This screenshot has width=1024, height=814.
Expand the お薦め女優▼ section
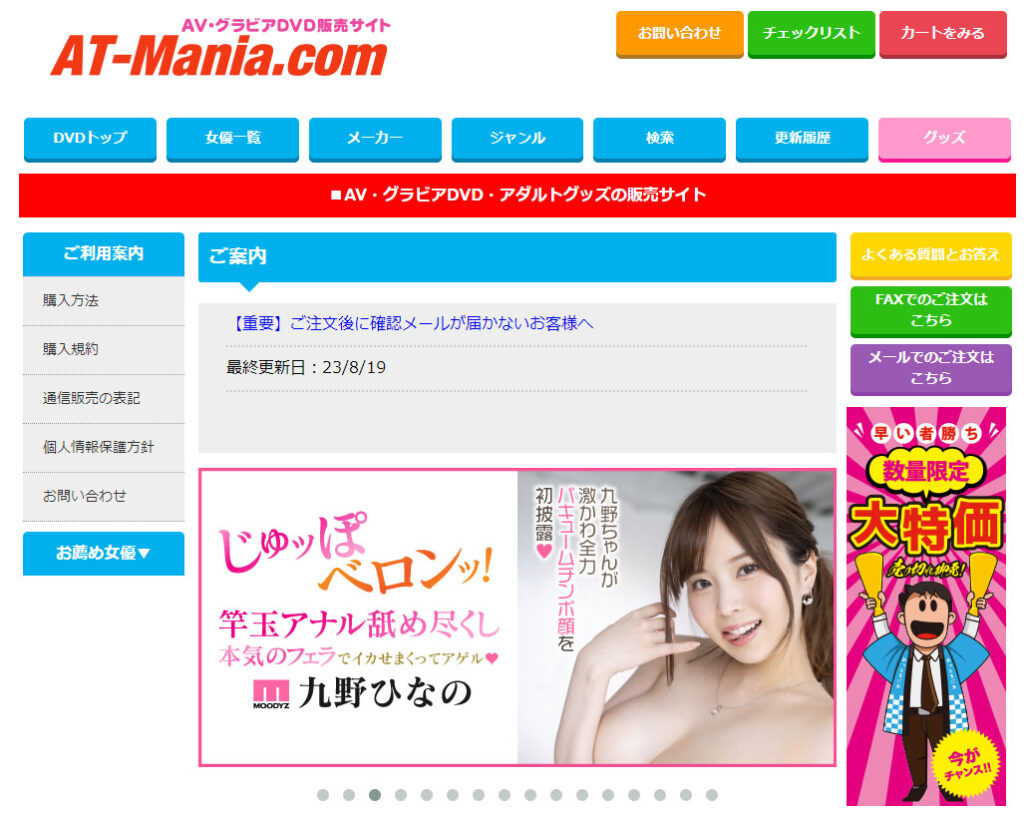coord(104,553)
